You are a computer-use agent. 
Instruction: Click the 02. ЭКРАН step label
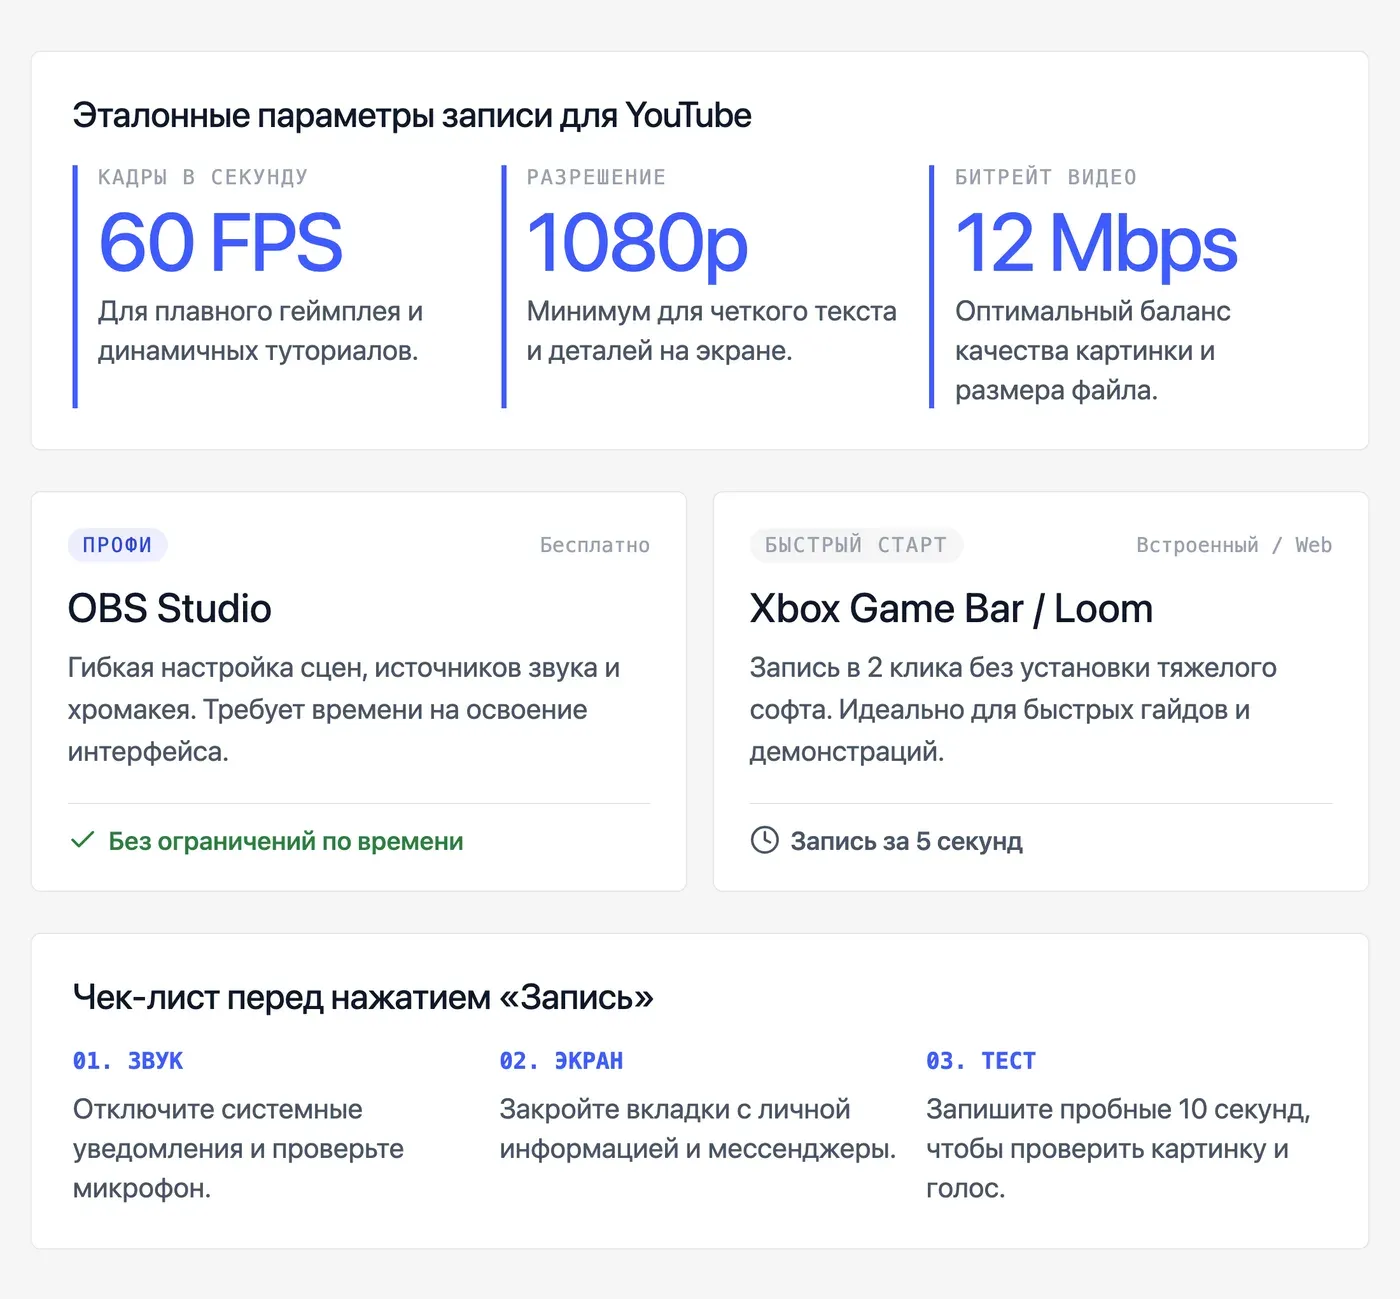(561, 1061)
